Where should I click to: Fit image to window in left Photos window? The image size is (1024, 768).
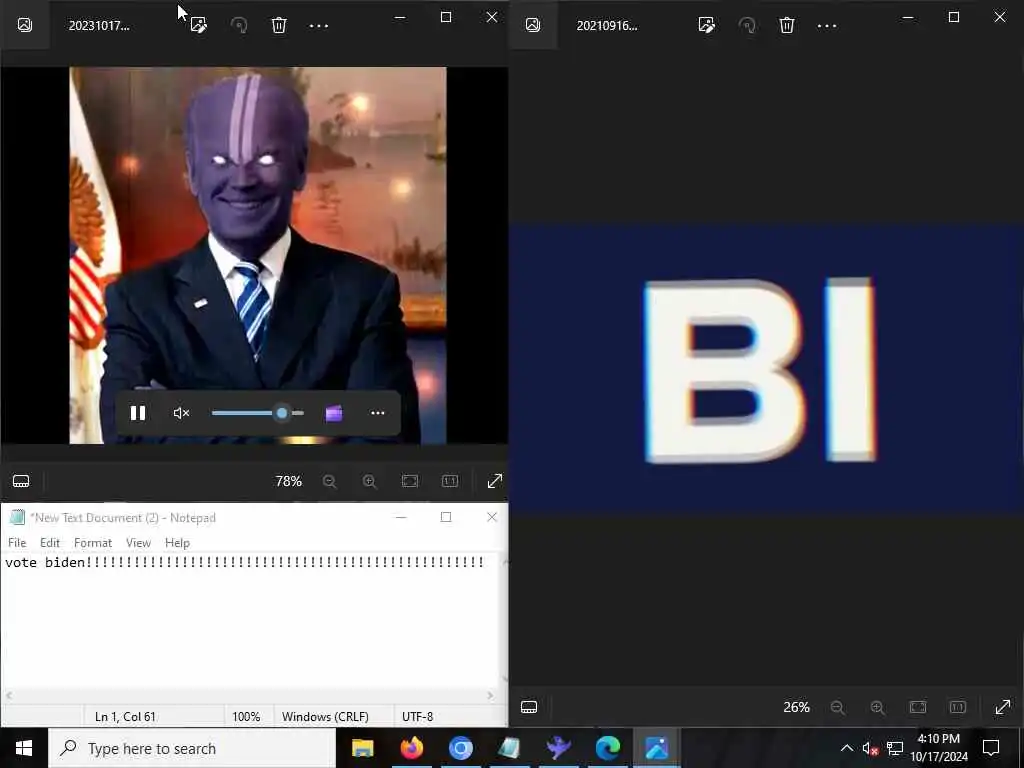[x=409, y=481]
